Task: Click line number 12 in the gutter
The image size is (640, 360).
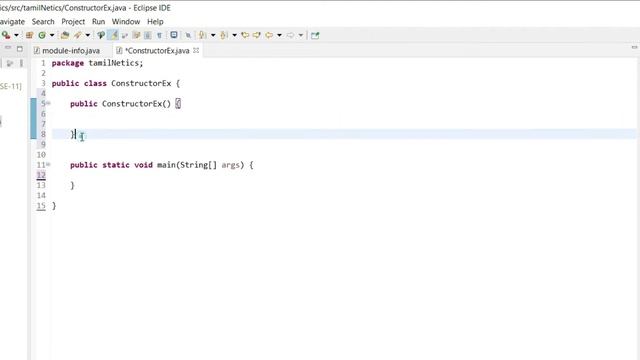Action: coord(41,175)
